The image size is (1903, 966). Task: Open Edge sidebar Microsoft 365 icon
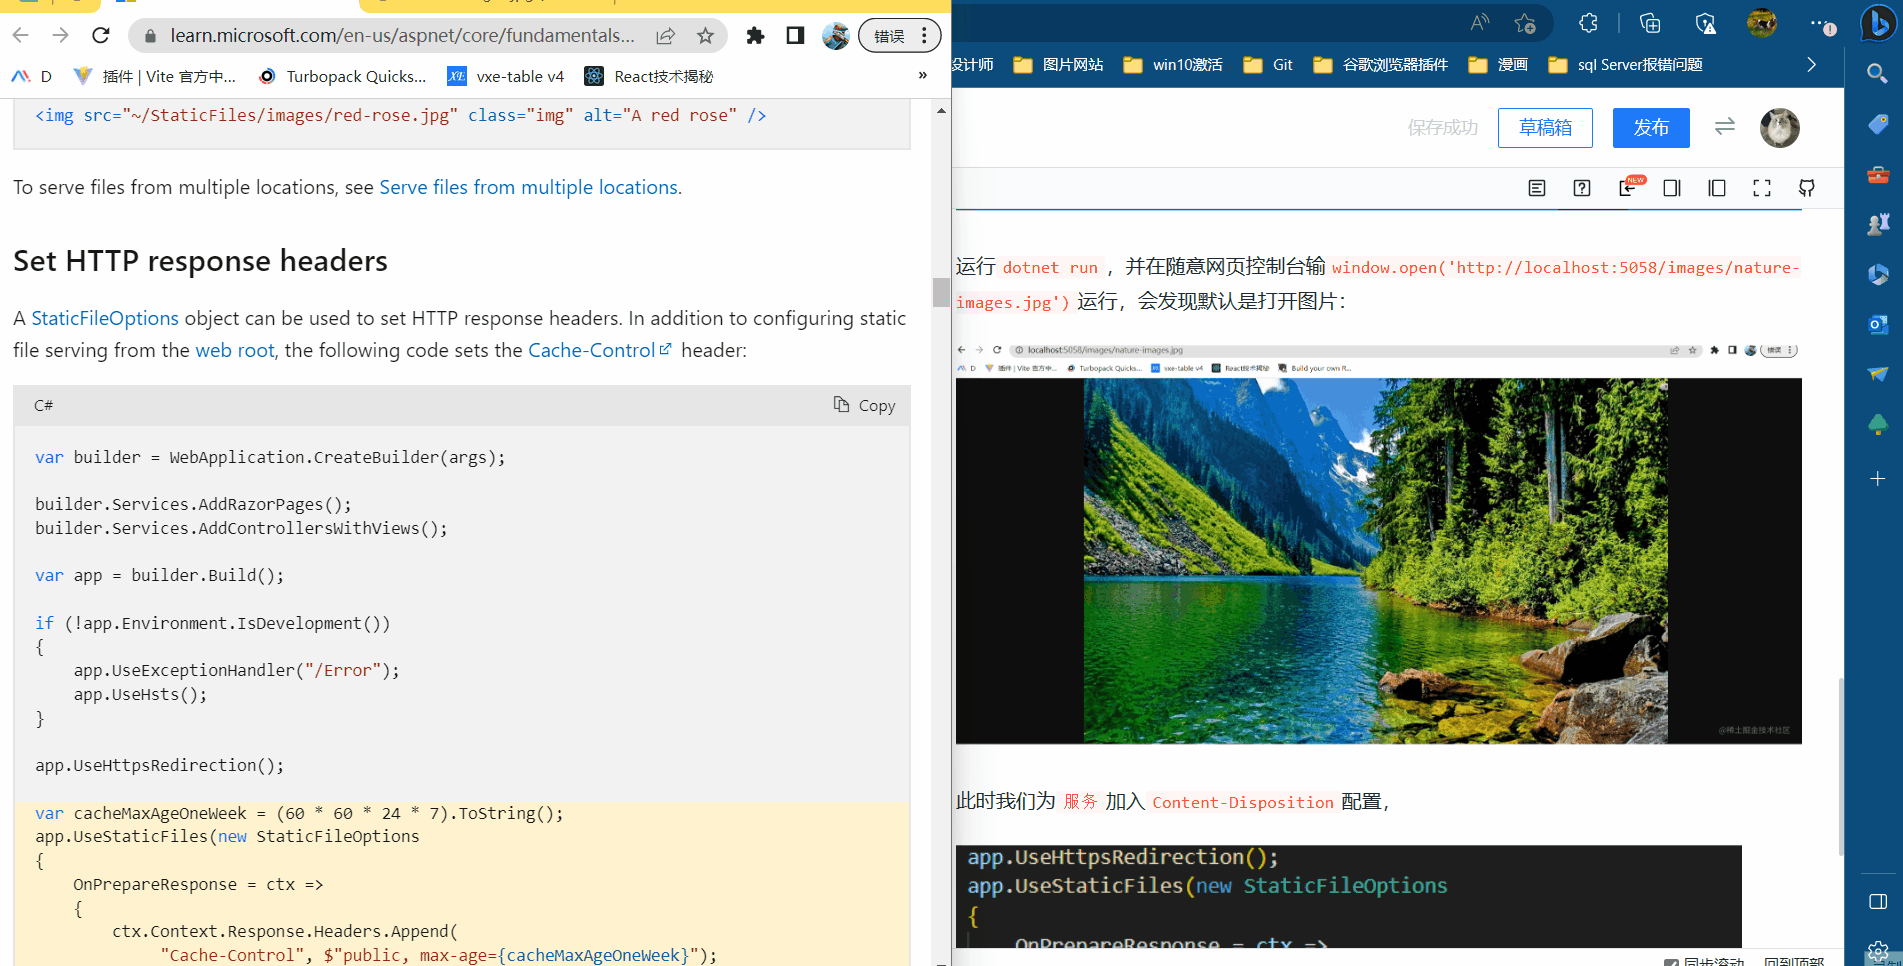click(1878, 274)
